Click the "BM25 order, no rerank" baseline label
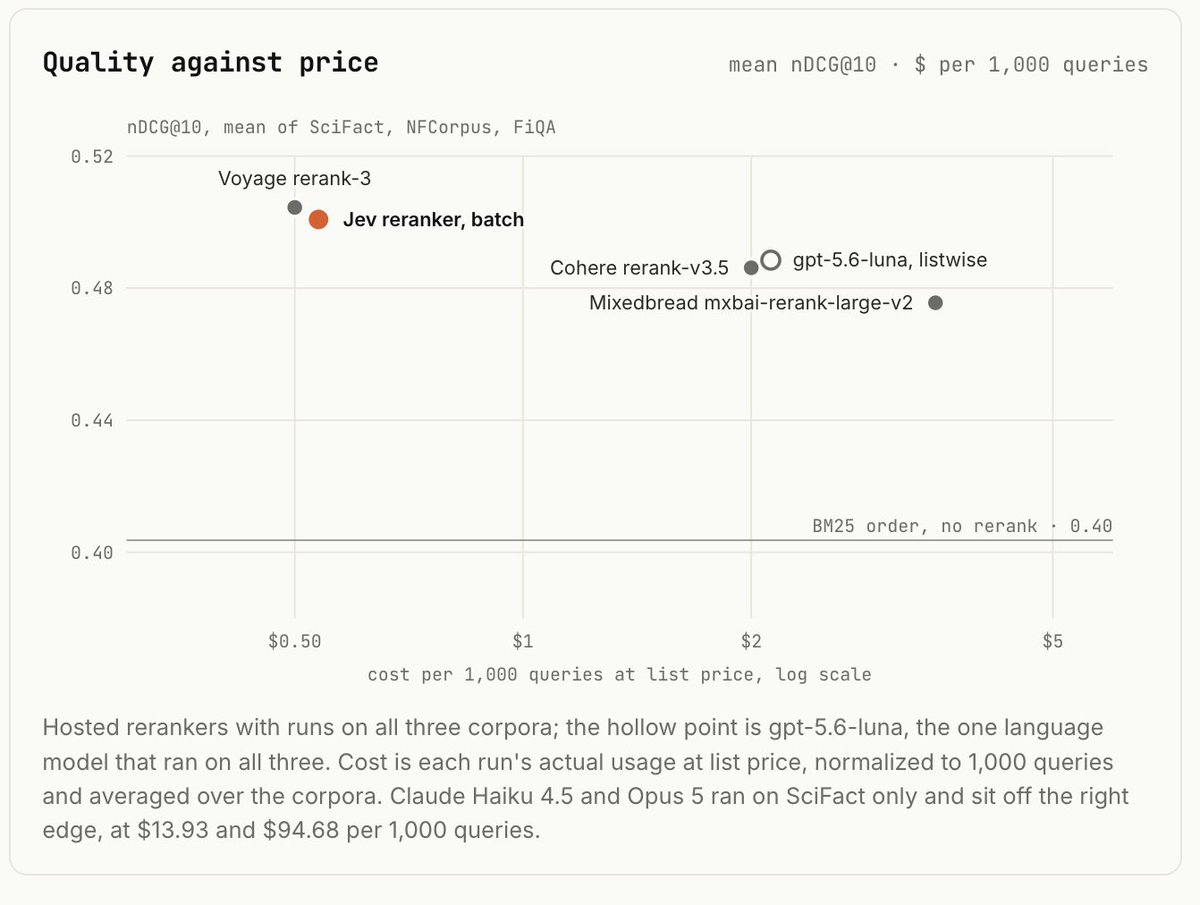The height and width of the screenshot is (905, 1200). pyautogui.click(x=925, y=526)
